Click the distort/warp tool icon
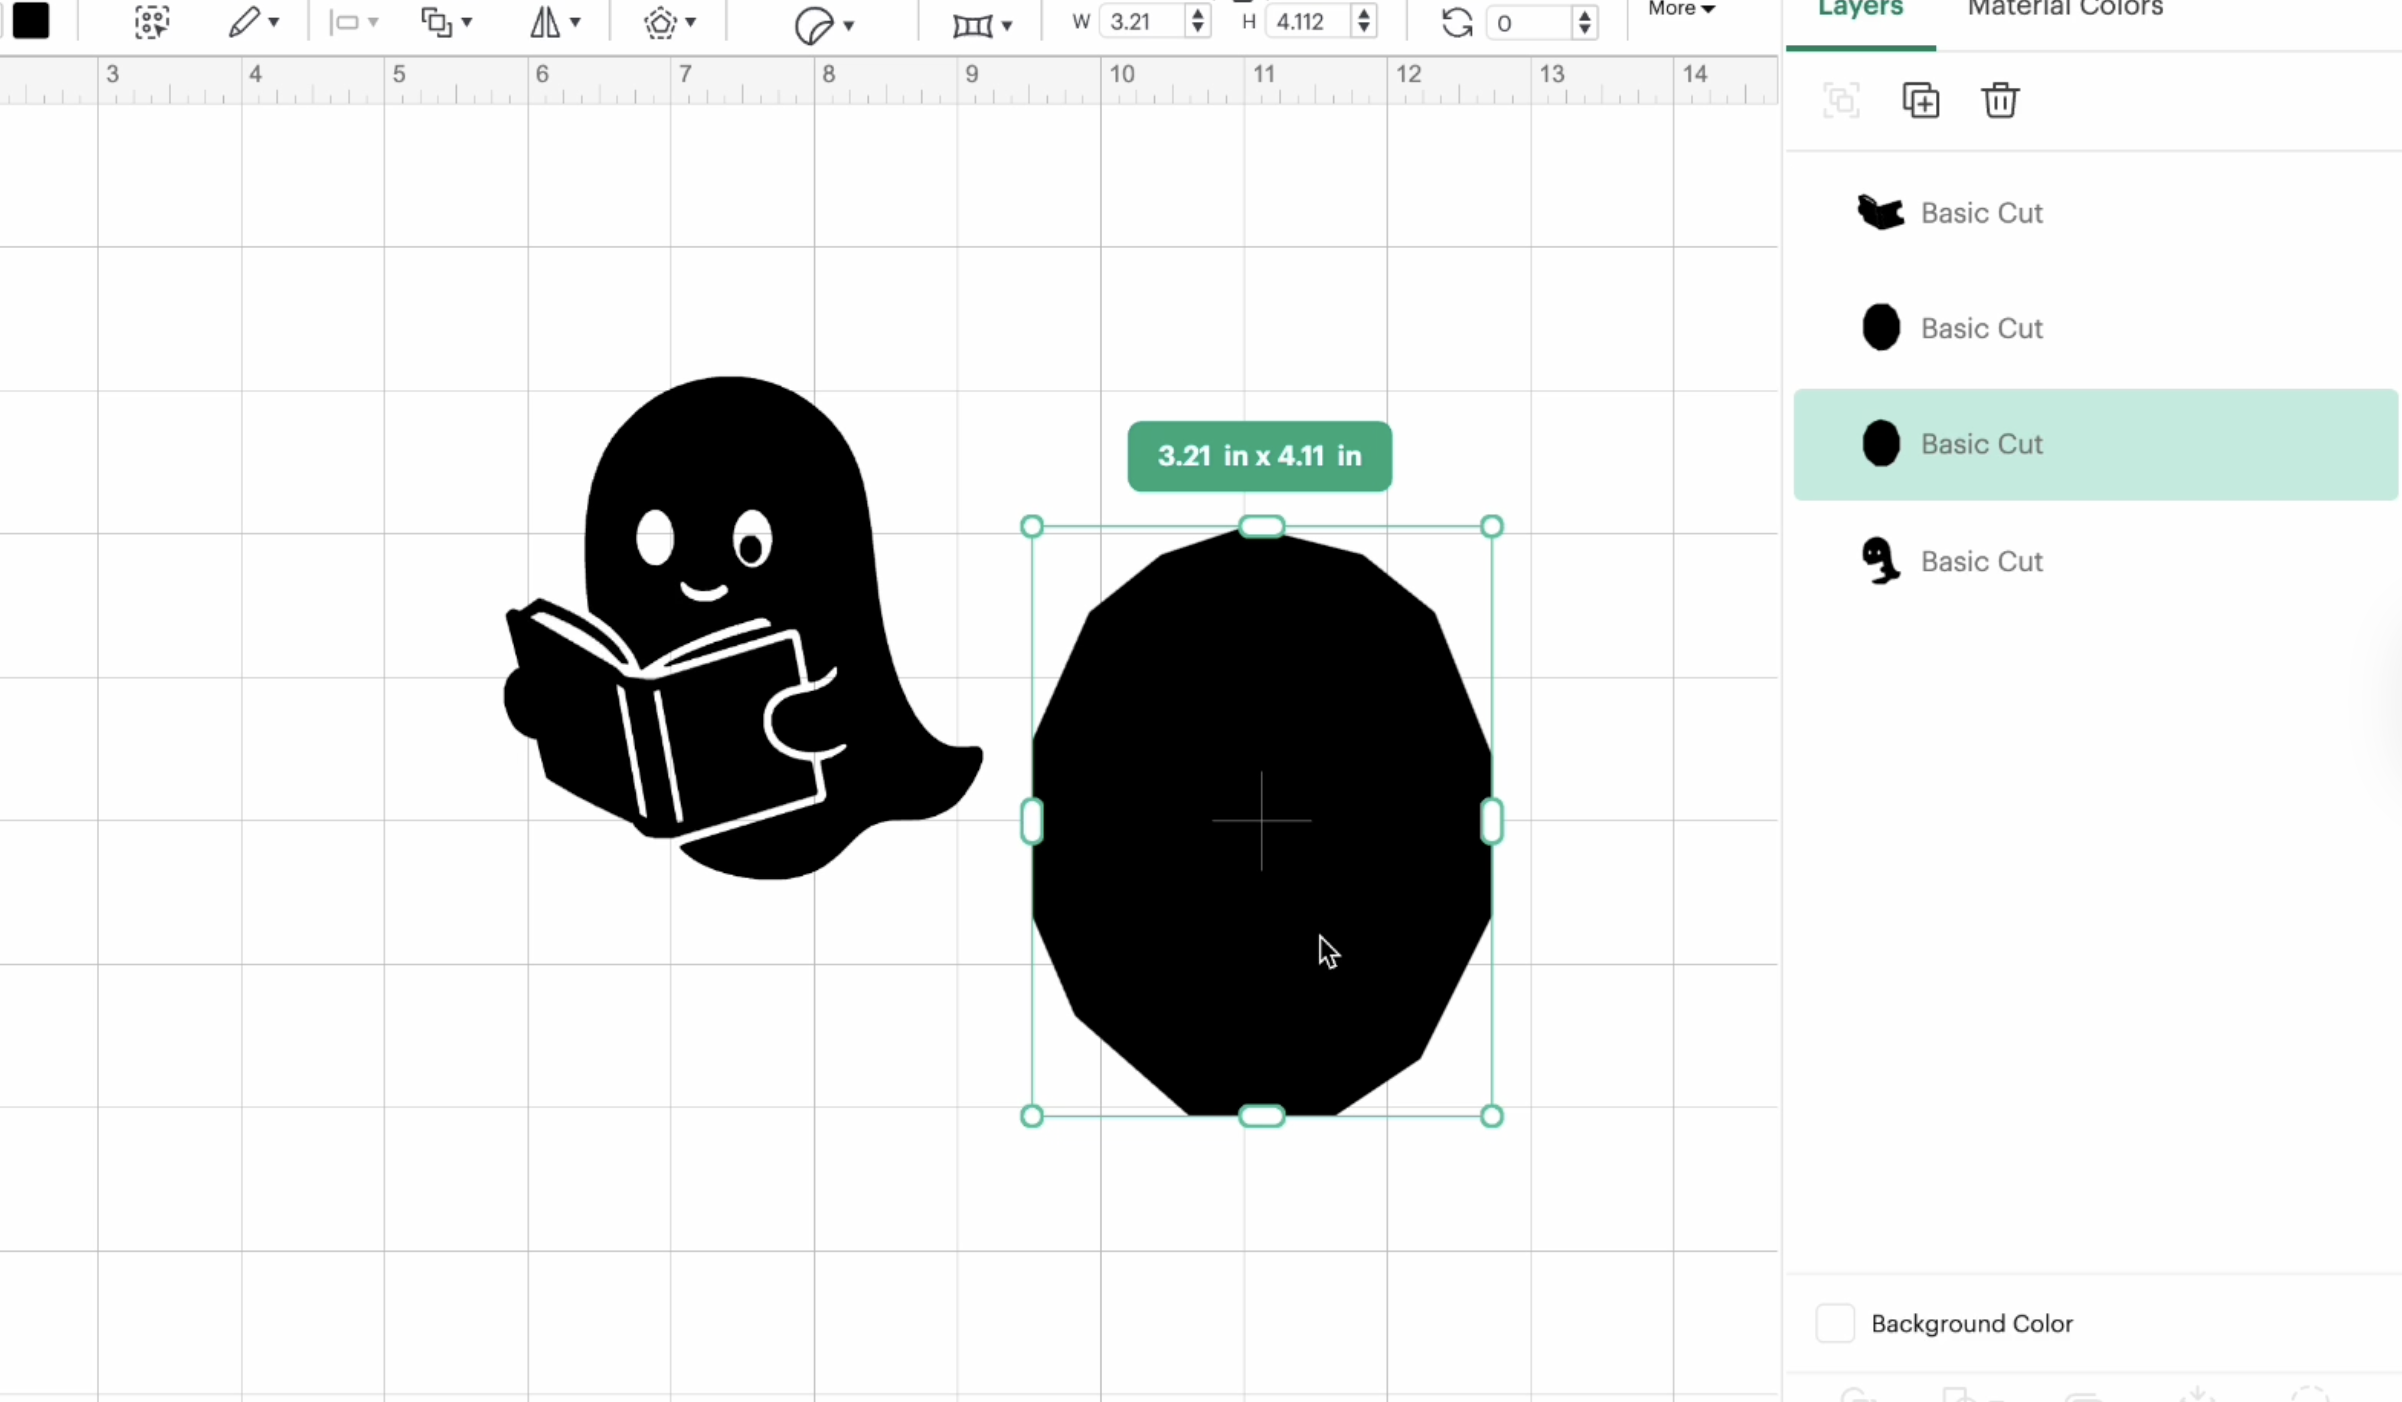 (x=975, y=22)
